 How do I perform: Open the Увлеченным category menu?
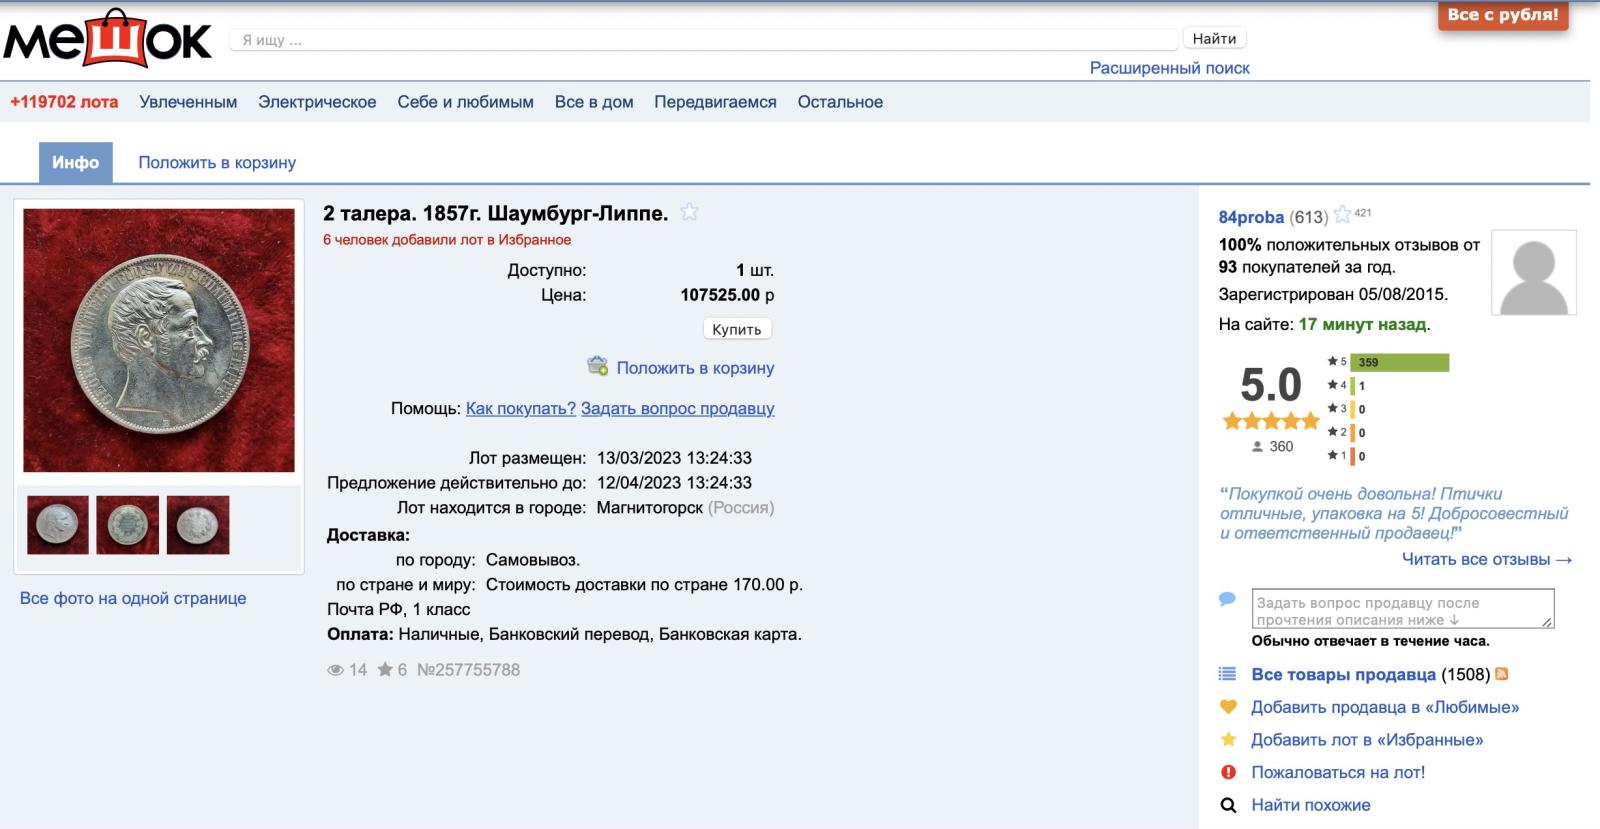(188, 102)
